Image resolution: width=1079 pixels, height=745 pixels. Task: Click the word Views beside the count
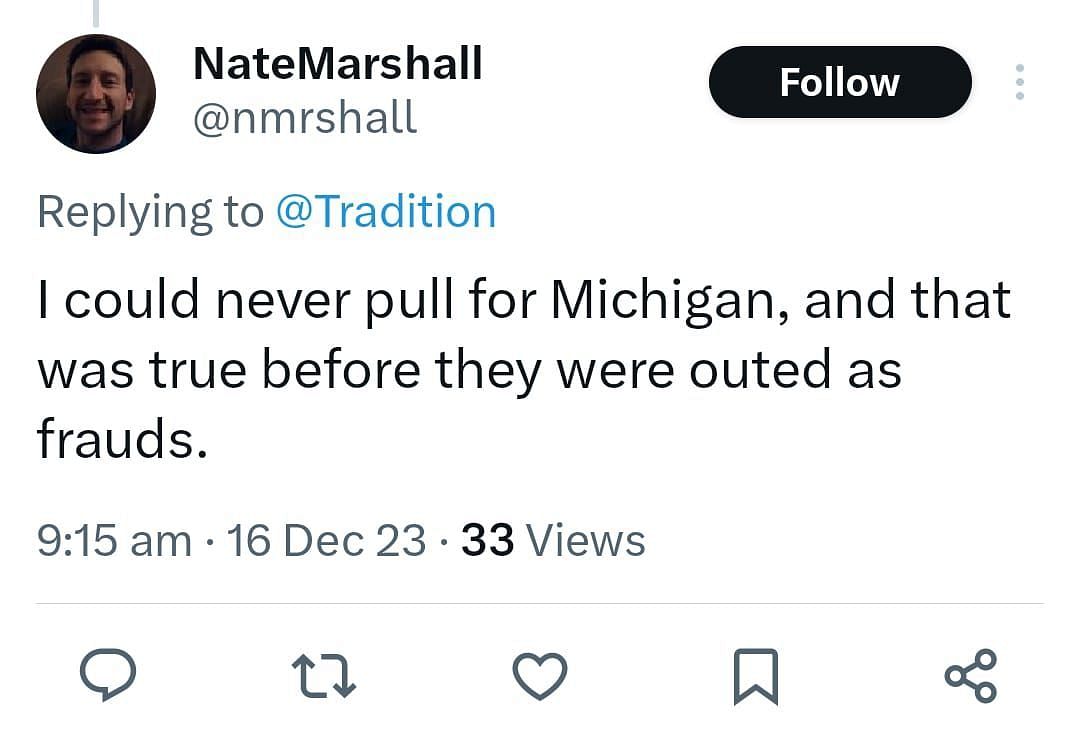[x=585, y=541]
